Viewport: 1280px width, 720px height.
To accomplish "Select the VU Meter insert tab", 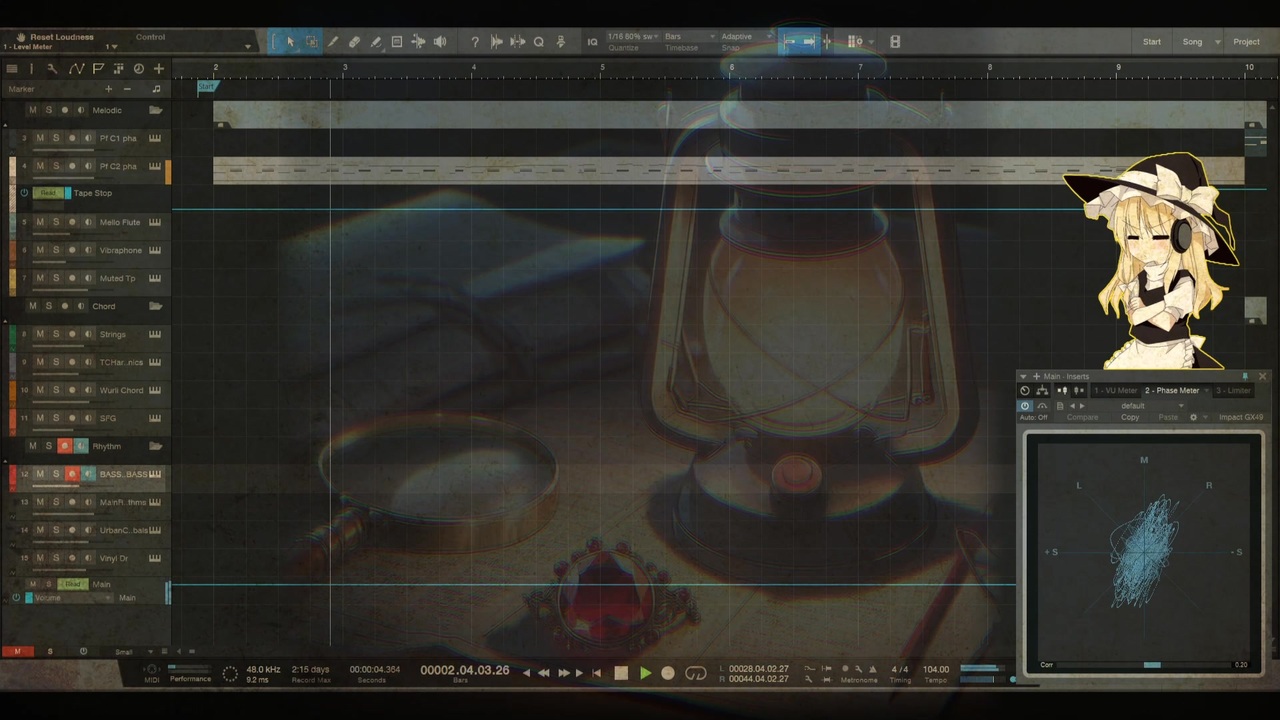I will click(x=1116, y=391).
